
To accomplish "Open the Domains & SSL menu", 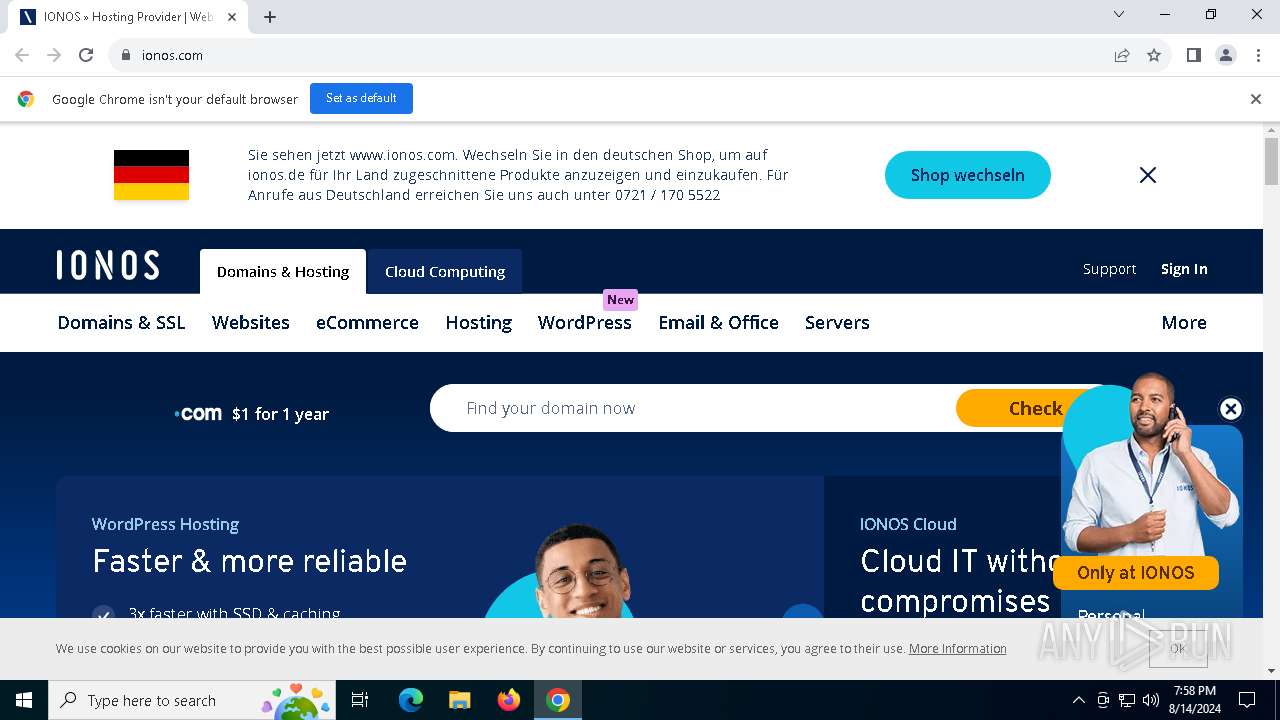I will click(x=121, y=323).
